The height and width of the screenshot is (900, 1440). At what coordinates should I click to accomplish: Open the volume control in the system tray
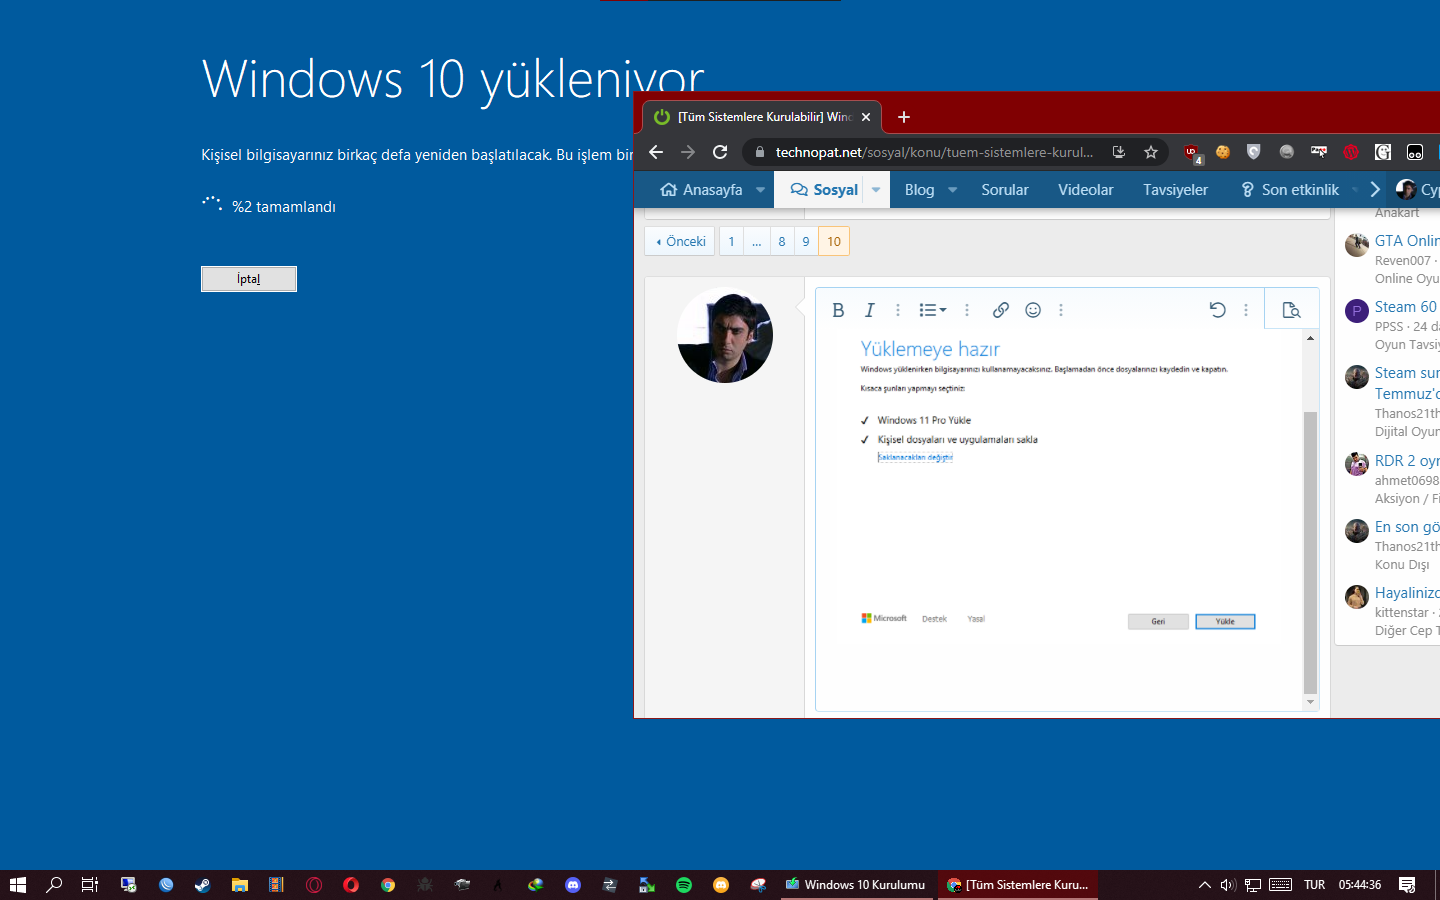pos(1228,885)
